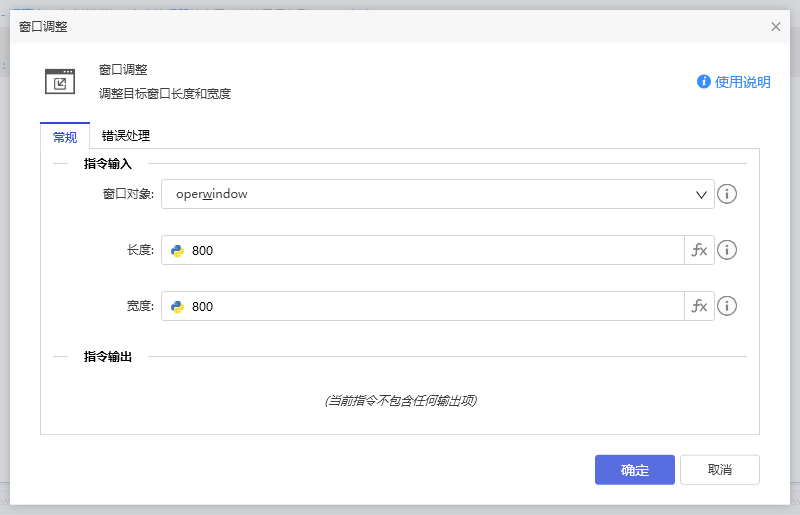Click the fx expression button for 宽度
This screenshot has width=800, height=515.
click(x=699, y=306)
